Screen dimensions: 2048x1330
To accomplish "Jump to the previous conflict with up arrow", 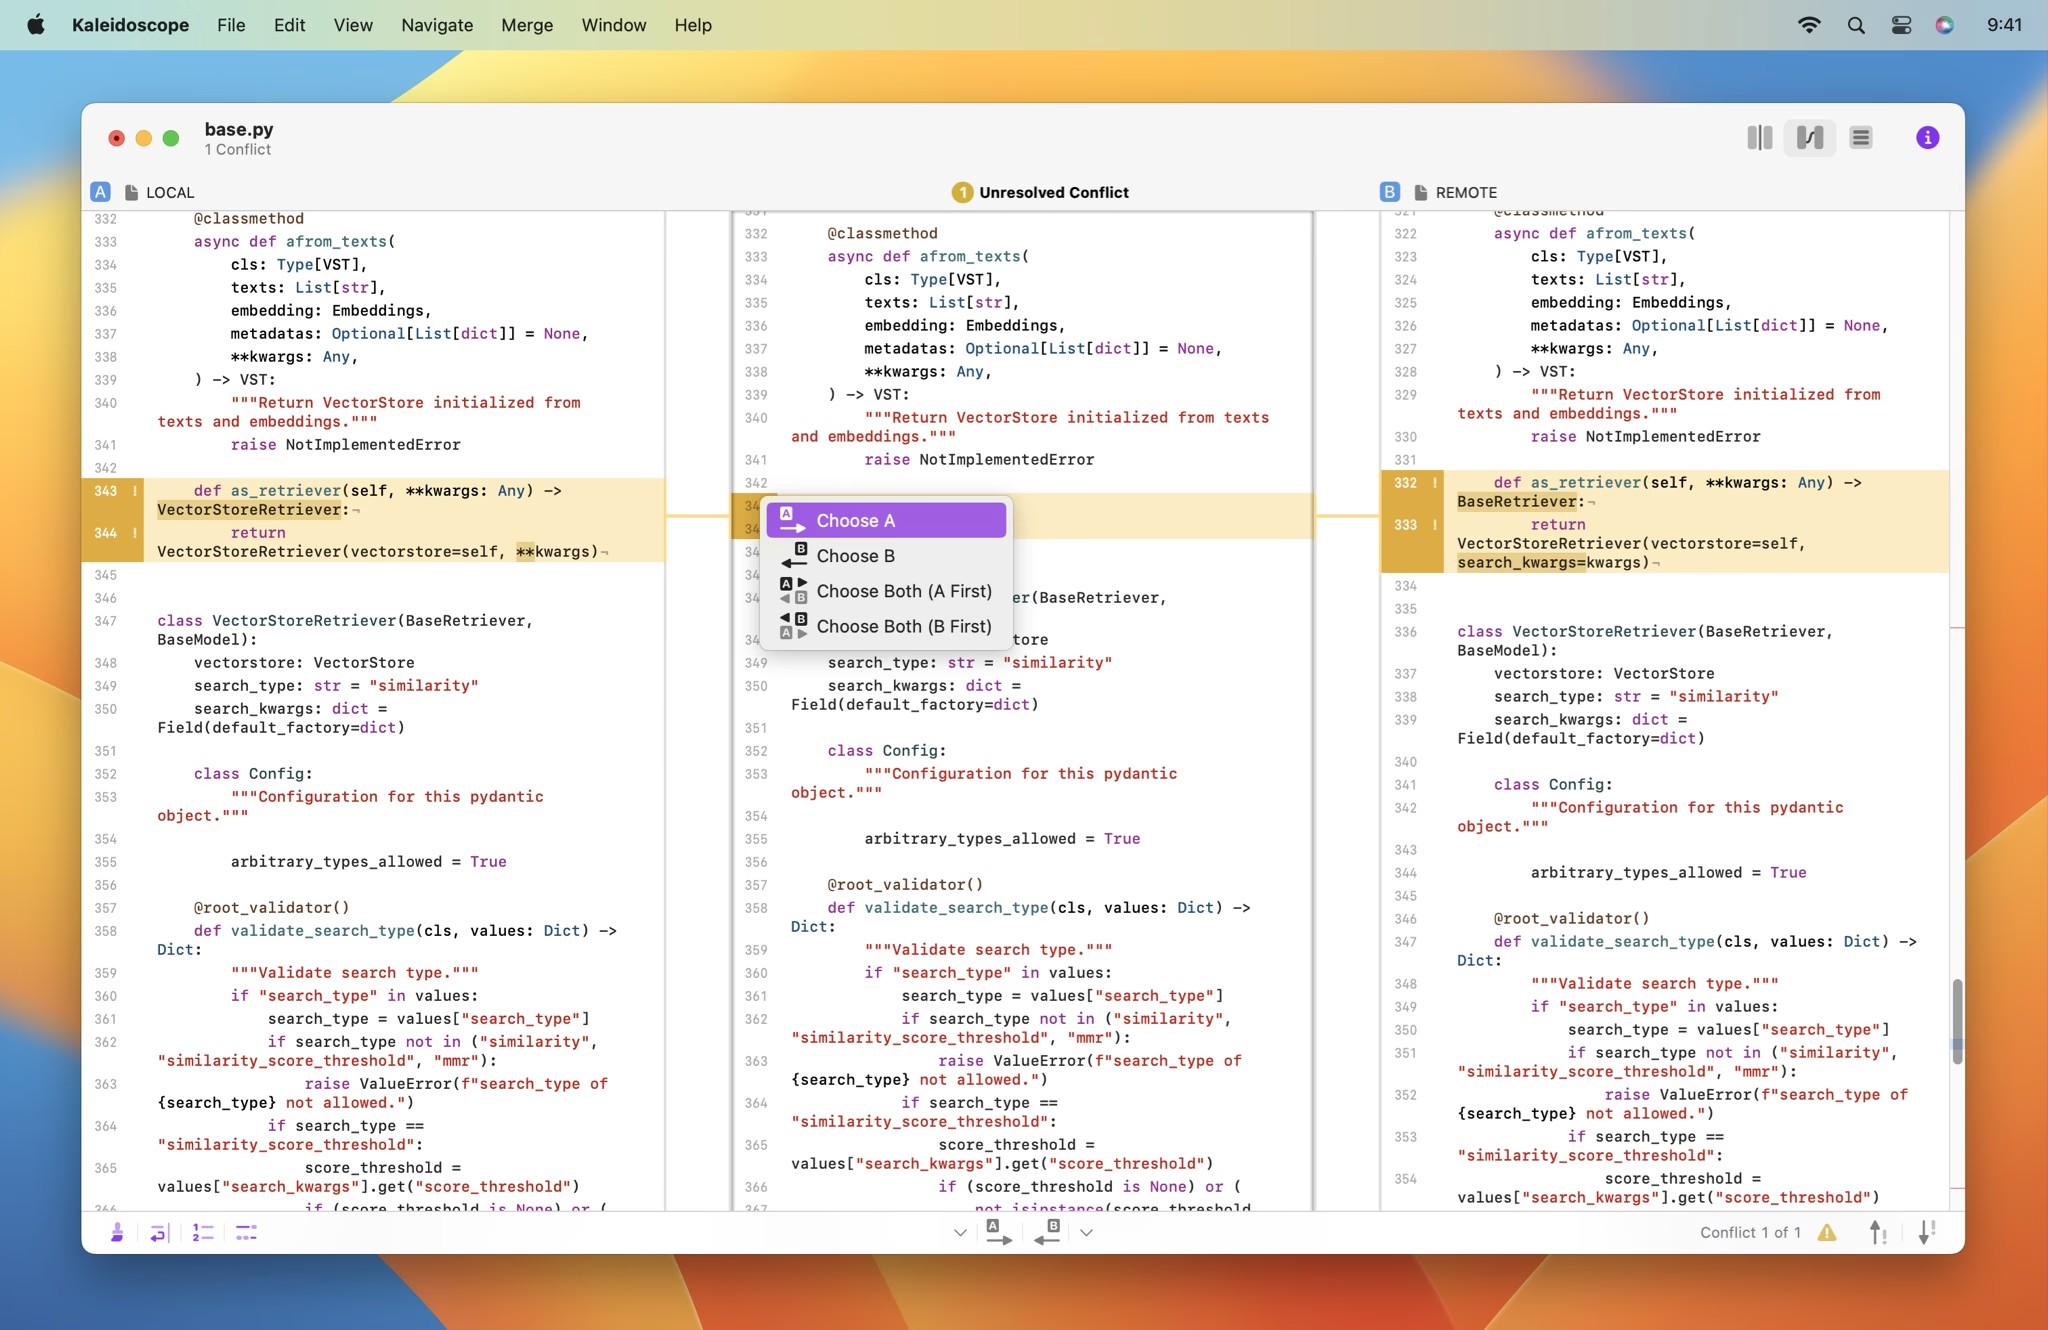I will coord(1878,1232).
